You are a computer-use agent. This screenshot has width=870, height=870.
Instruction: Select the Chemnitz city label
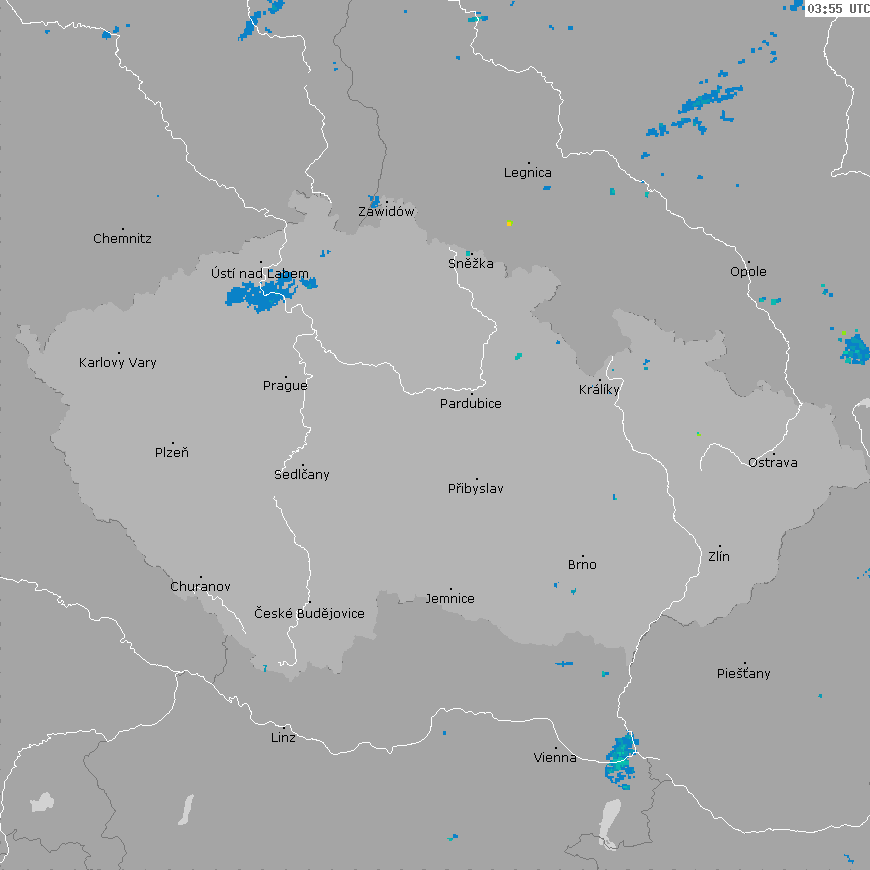[122, 239]
